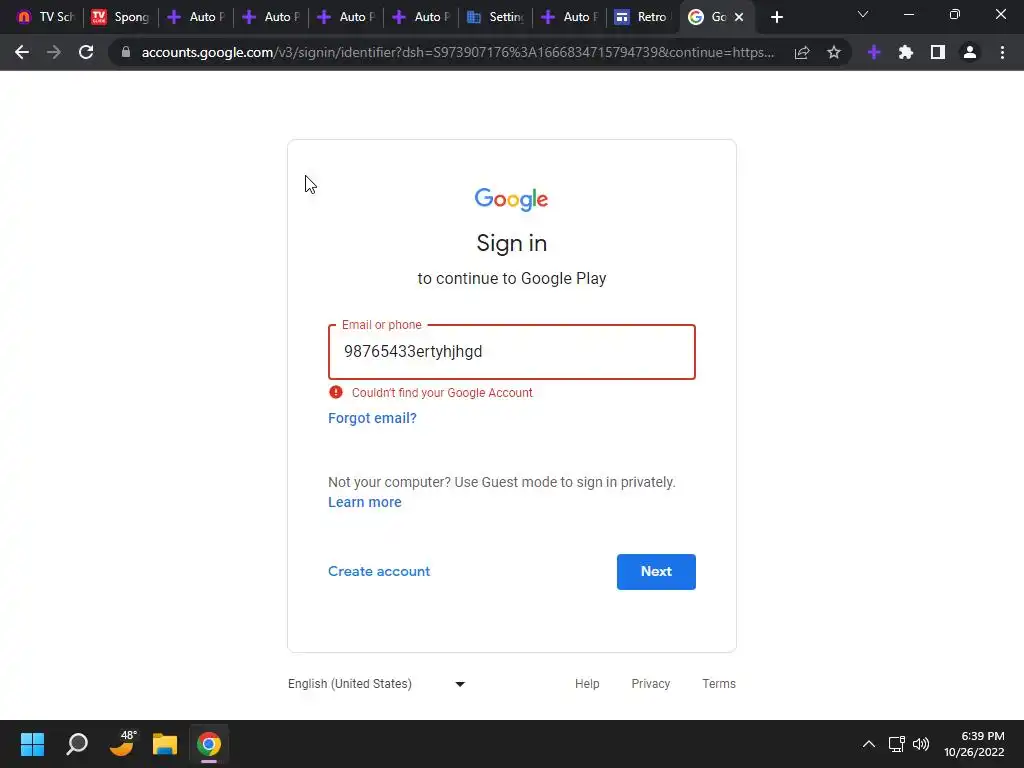Image resolution: width=1024 pixels, height=768 pixels.
Task: Click the Chrome taskbar icon
Action: tap(209, 744)
